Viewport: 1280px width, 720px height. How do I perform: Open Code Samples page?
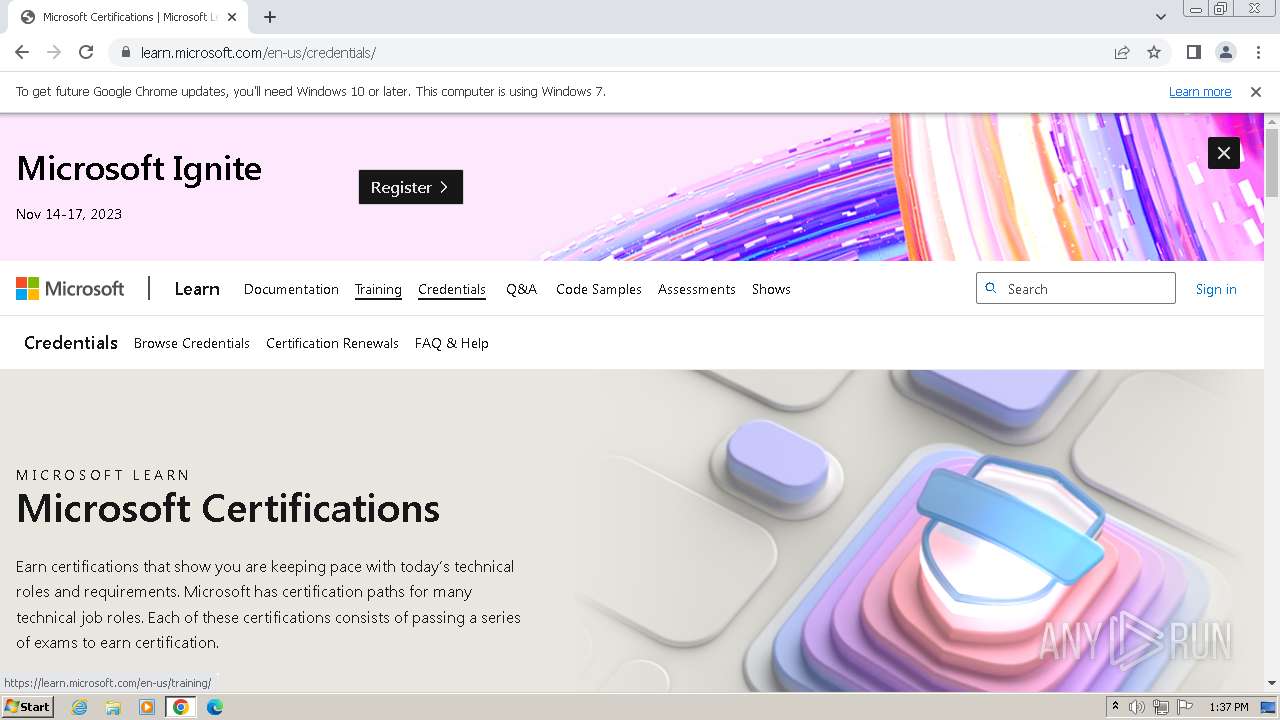point(599,289)
